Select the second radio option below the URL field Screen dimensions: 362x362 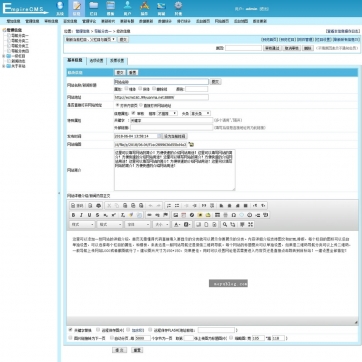(141, 105)
